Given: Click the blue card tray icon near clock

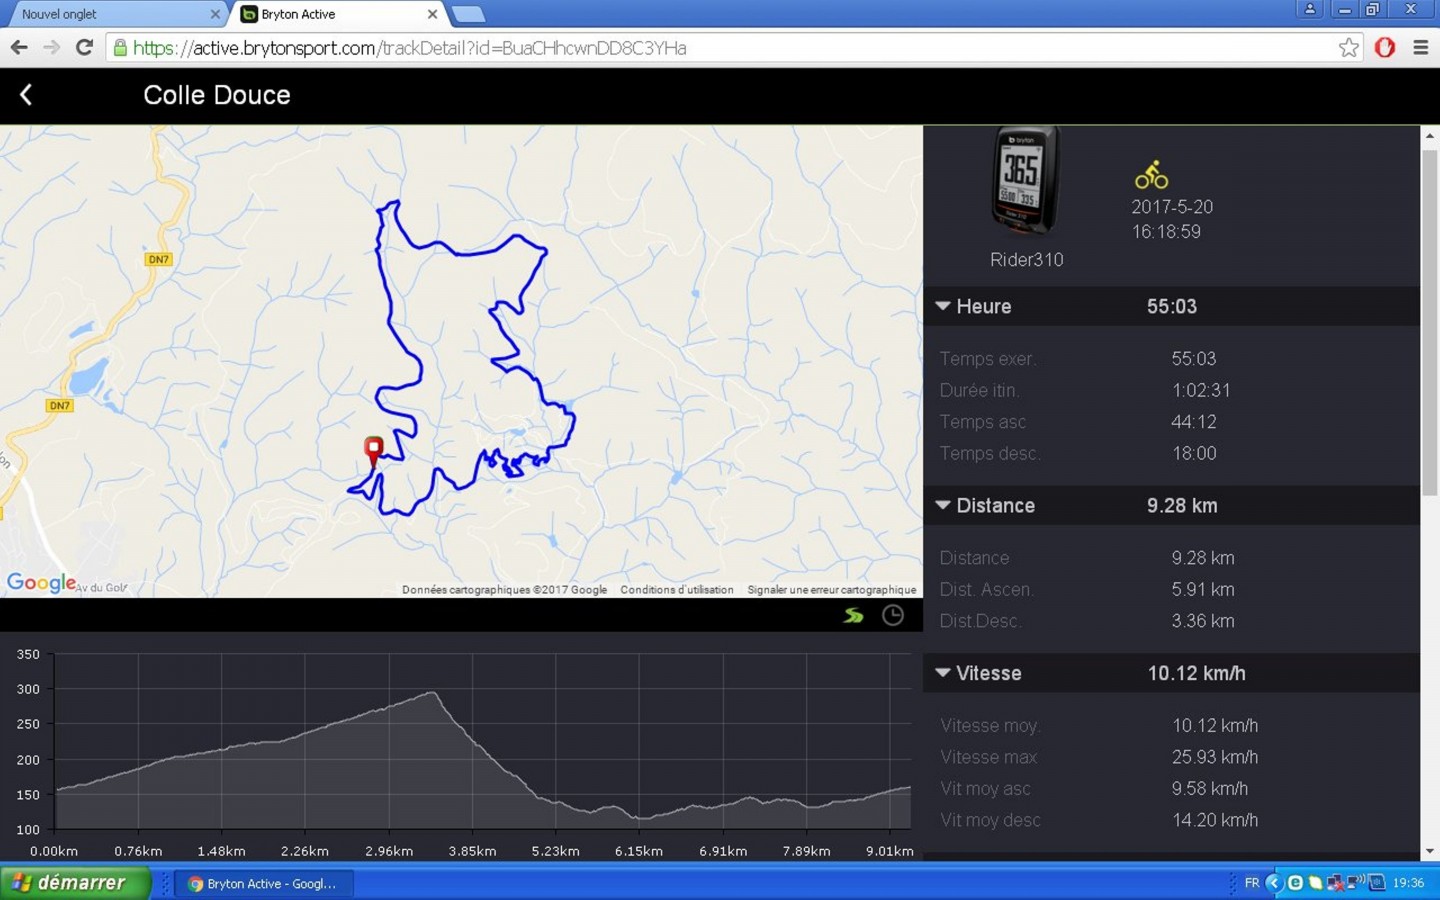Looking at the screenshot, I should tap(1377, 883).
